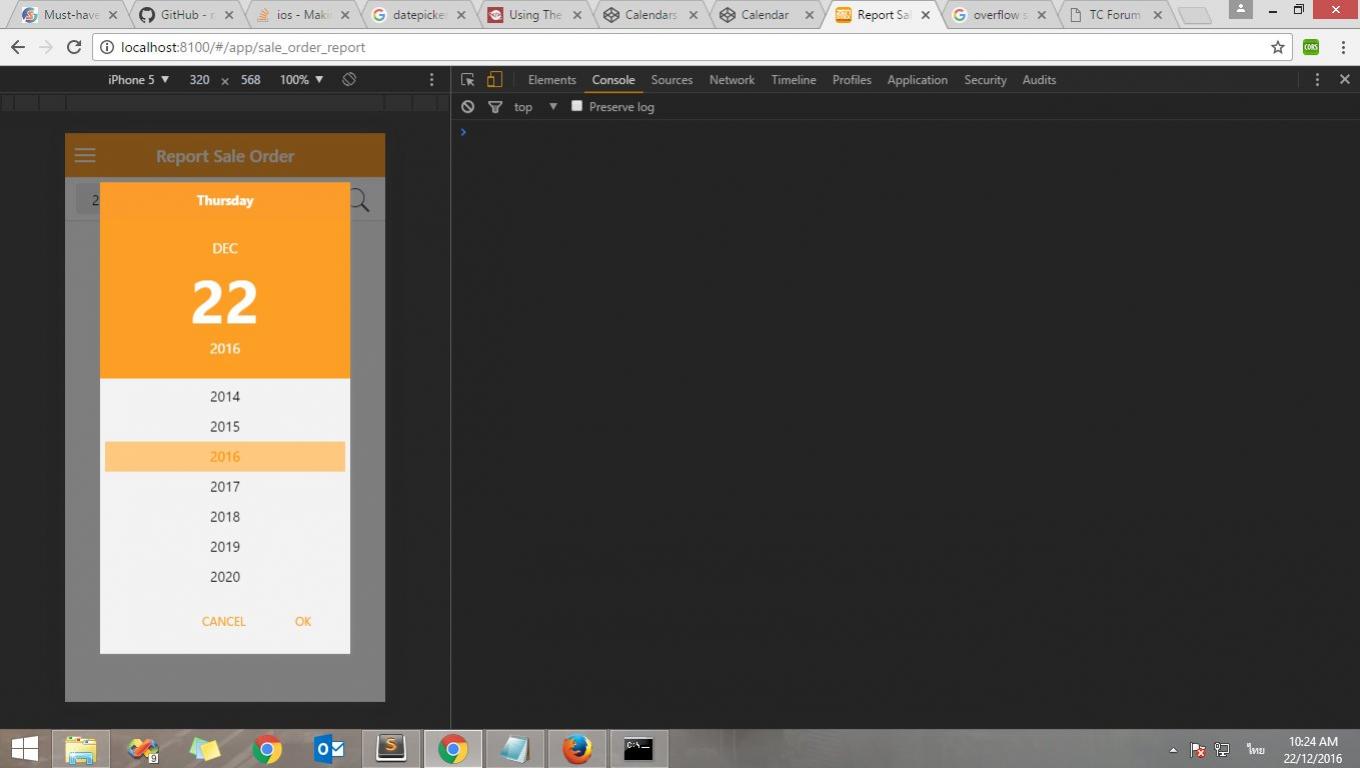Click the address bar showing localhost:8100
This screenshot has height=768, width=1360.
point(690,47)
